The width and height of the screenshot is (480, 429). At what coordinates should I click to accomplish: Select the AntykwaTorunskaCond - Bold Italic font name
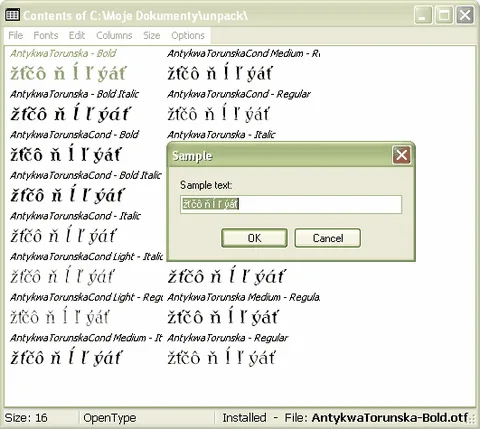(86, 175)
